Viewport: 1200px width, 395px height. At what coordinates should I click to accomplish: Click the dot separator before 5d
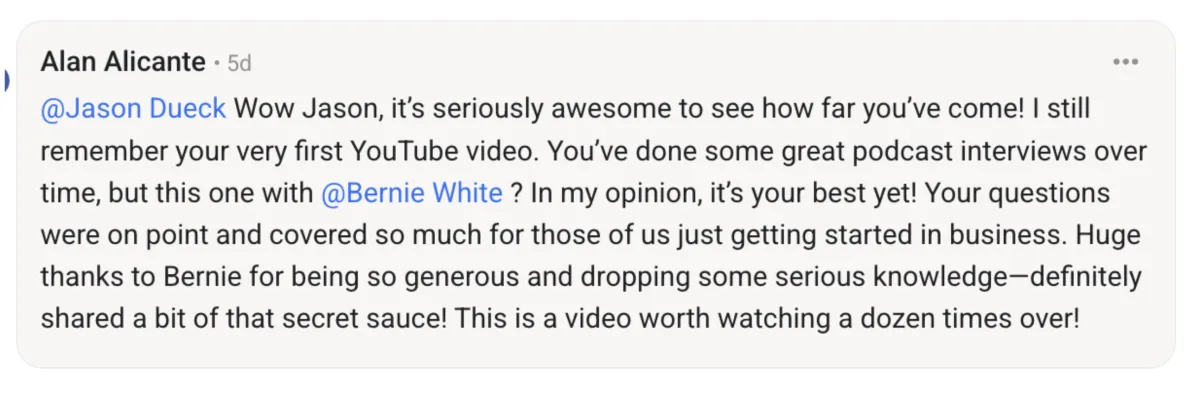[x=216, y=64]
